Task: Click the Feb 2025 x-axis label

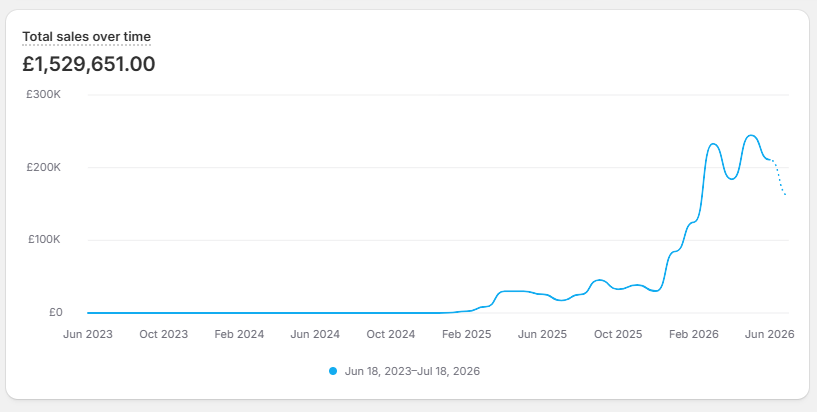Action: point(466,334)
